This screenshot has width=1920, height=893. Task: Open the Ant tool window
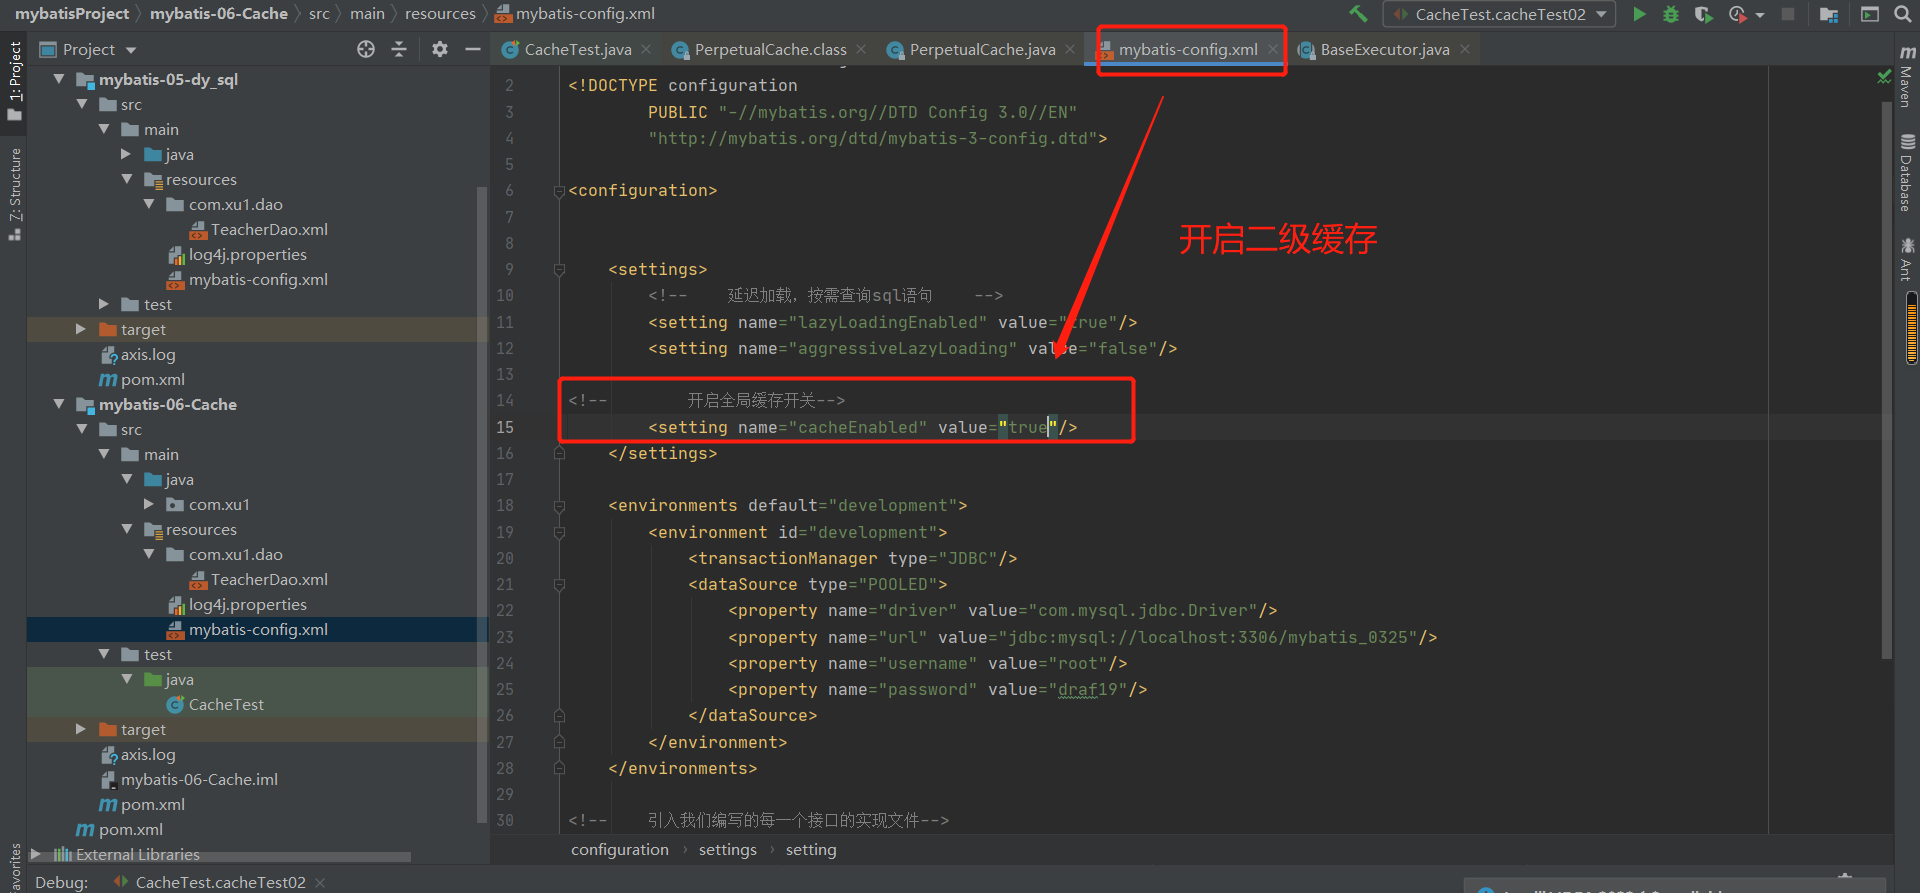click(x=1907, y=259)
